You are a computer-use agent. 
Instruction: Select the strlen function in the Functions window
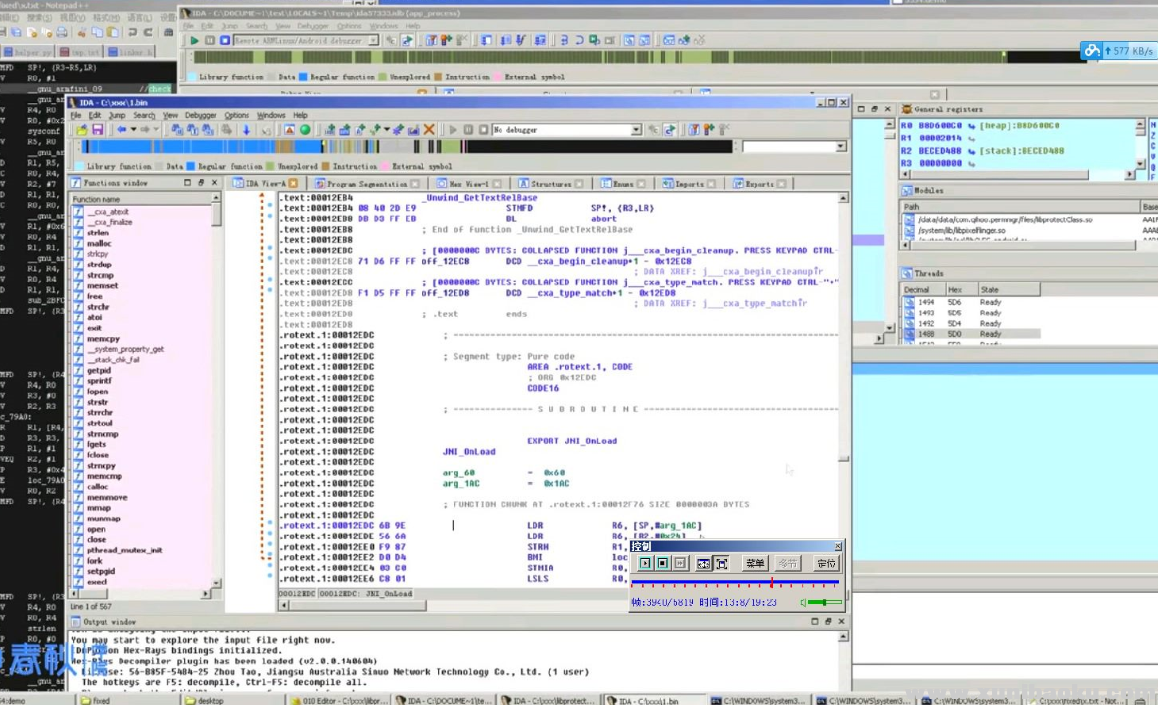coord(98,233)
